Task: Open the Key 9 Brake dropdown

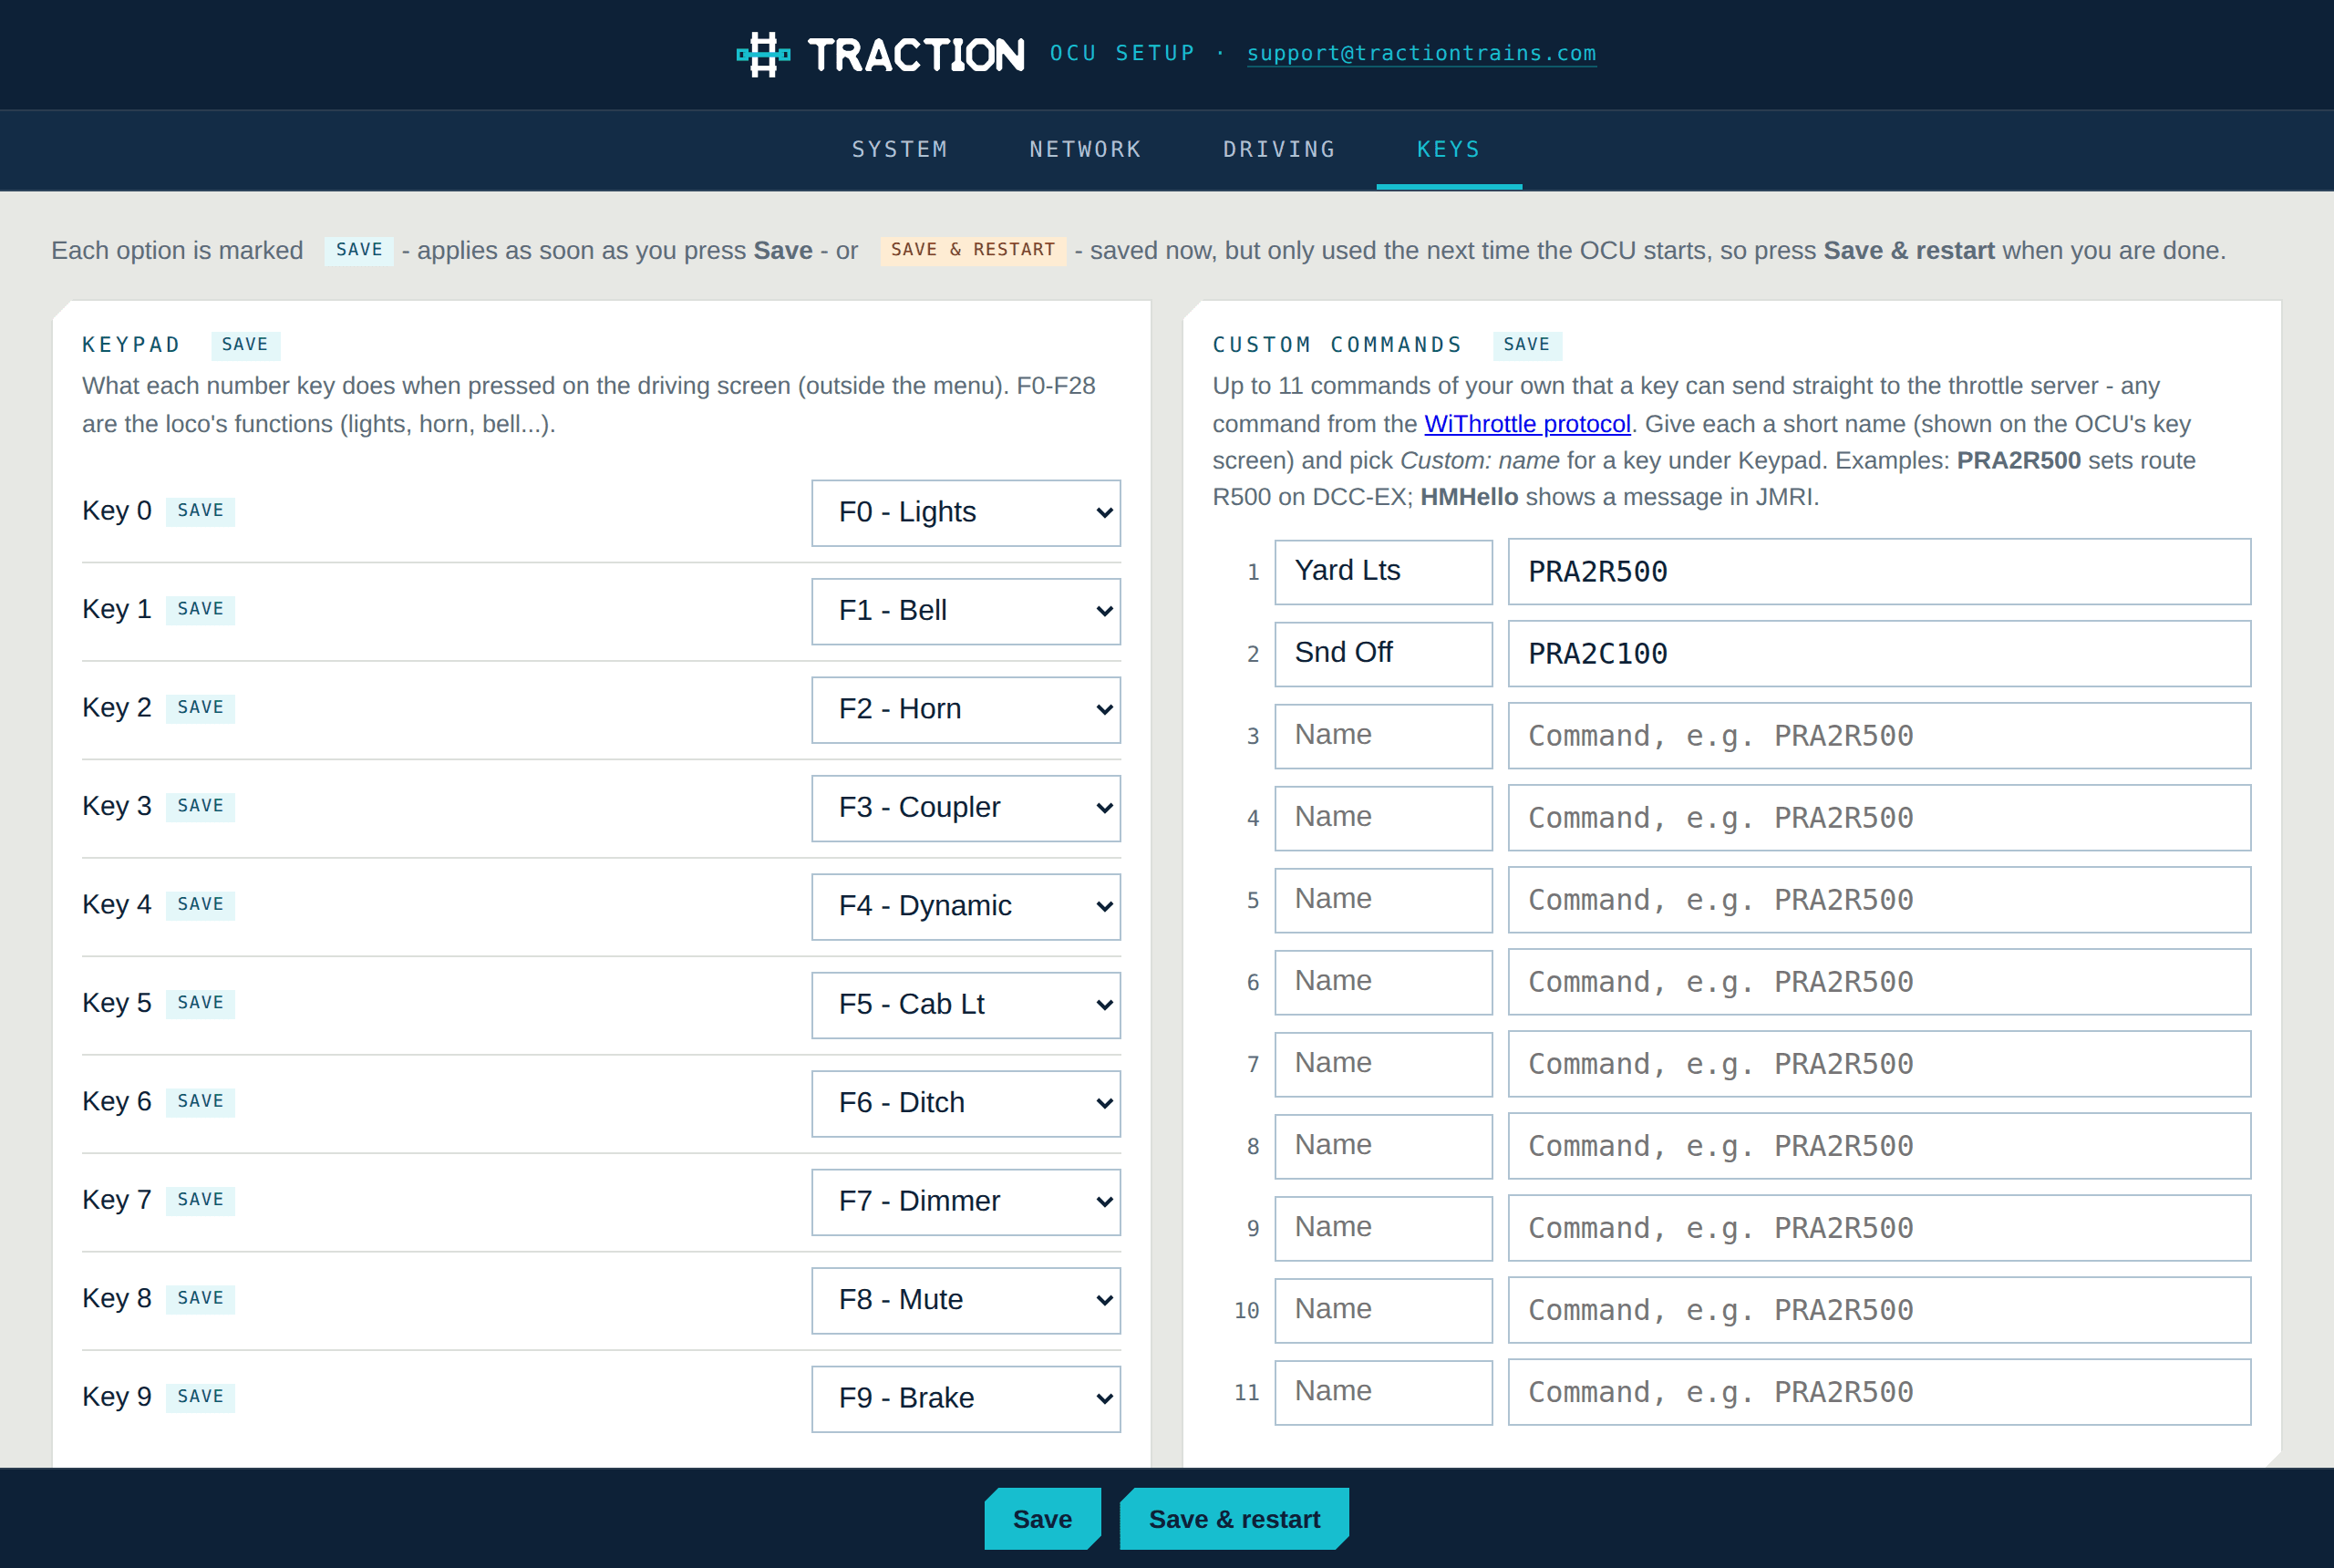Action: point(966,1399)
